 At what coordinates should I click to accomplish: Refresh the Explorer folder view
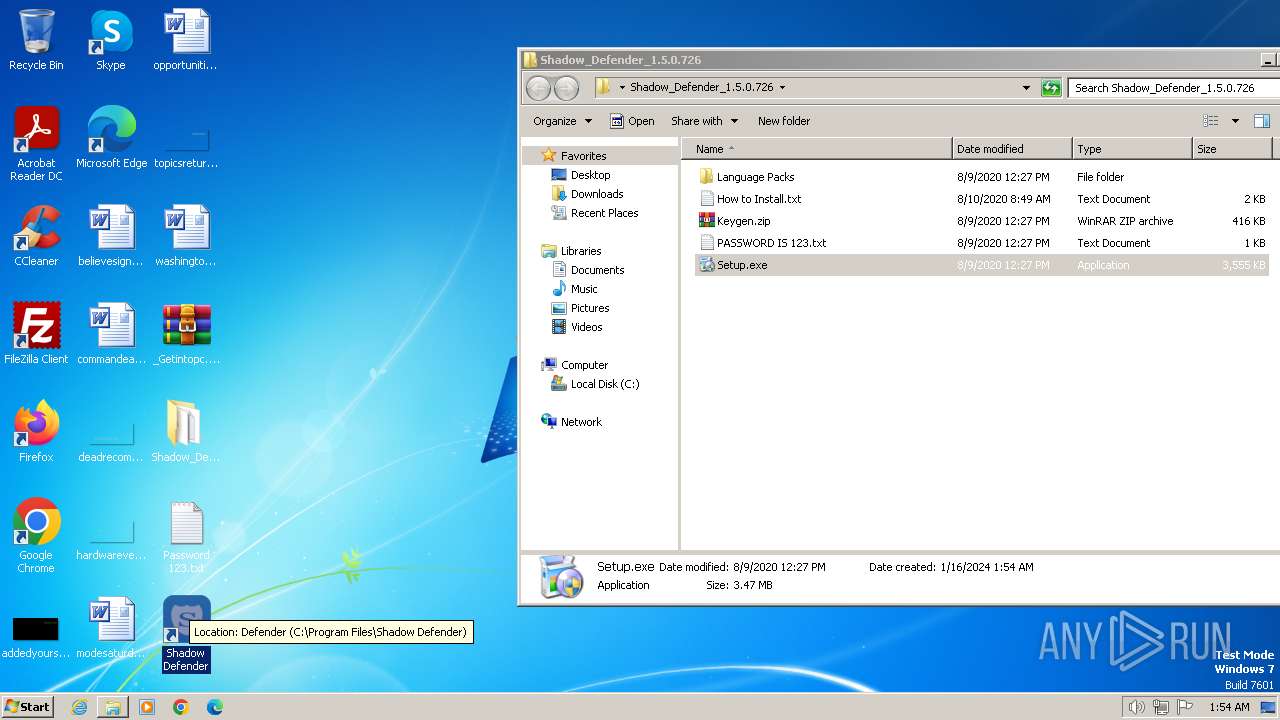coord(1051,88)
